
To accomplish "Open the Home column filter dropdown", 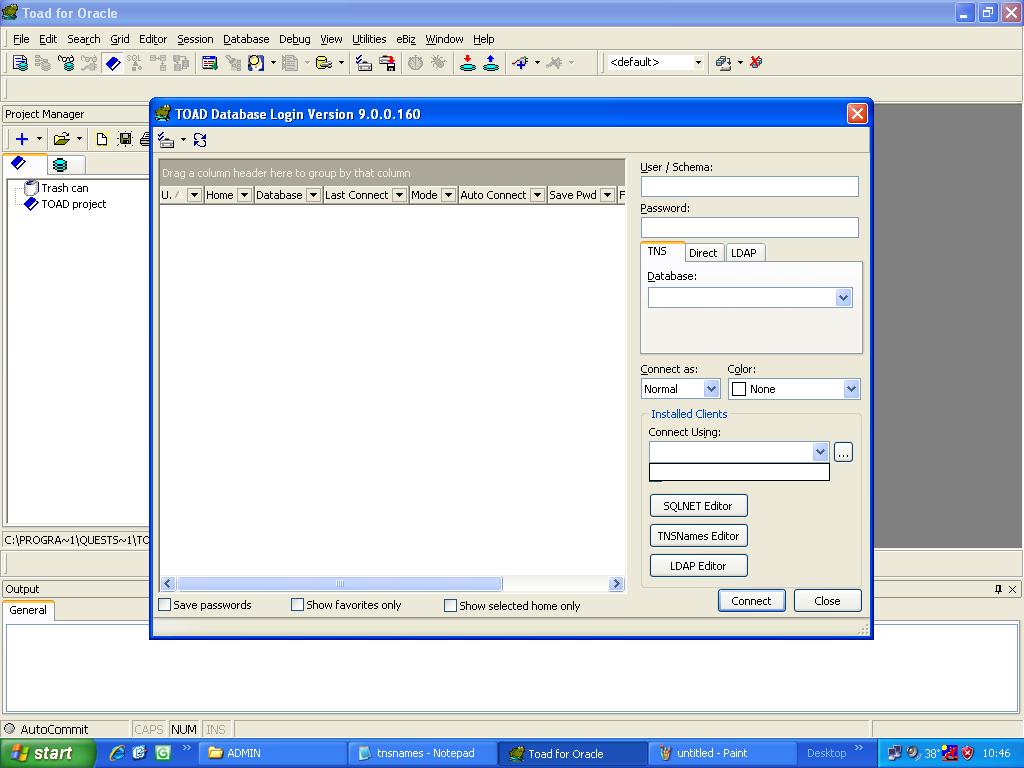I will pos(244,195).
